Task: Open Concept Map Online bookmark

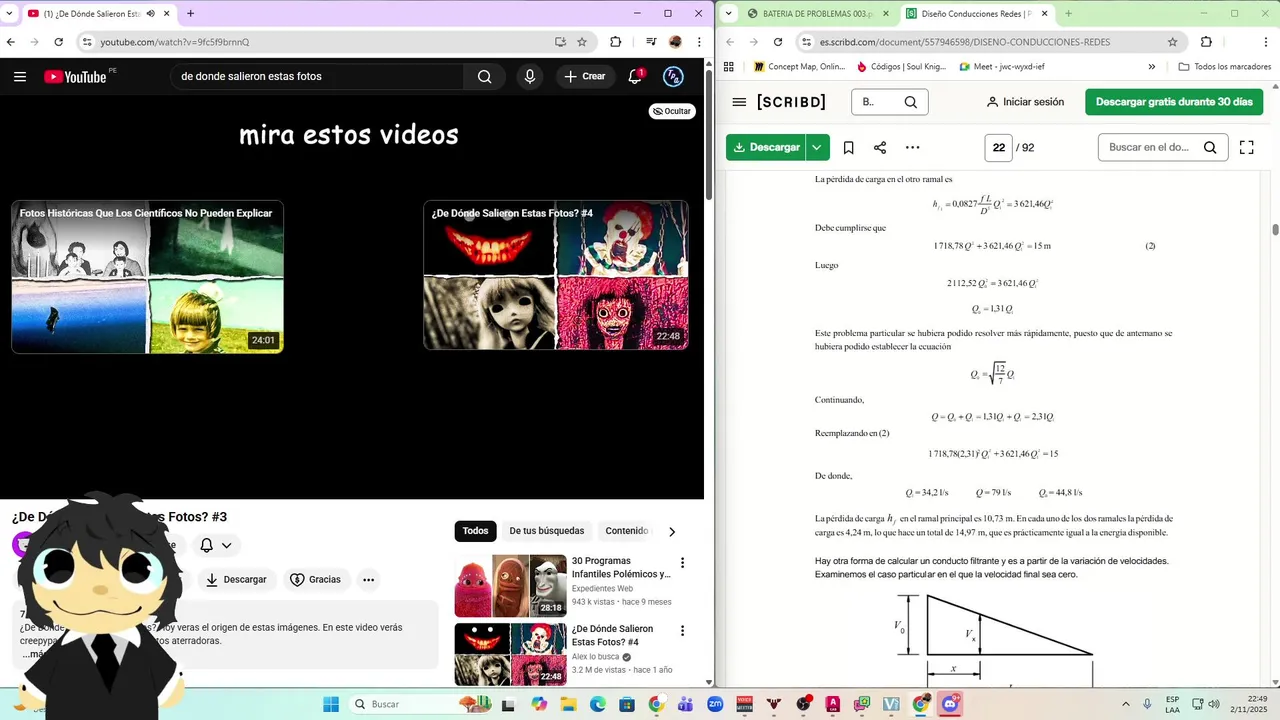Action: [x=799, y=67]
